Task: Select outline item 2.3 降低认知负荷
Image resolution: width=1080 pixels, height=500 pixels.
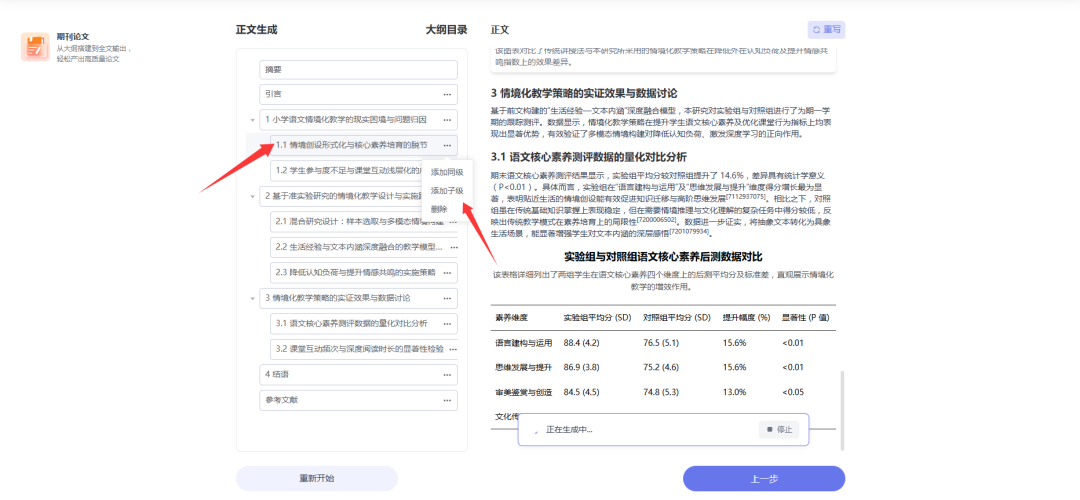Action: (363, 272)
